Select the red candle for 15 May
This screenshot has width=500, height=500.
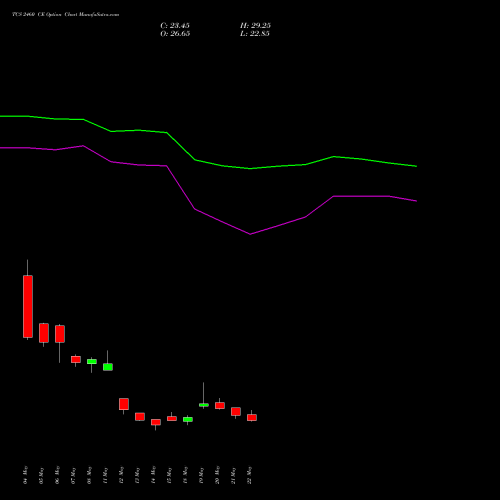pos(172,418)
